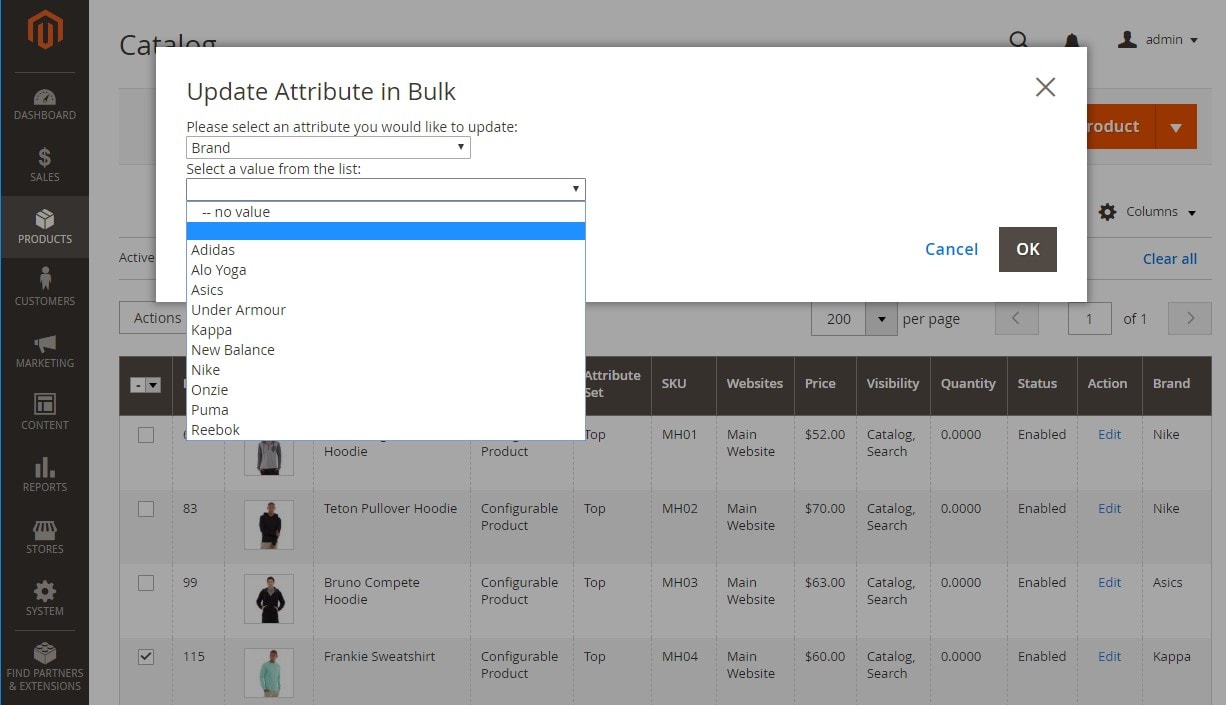Screen dimensions: 1226x705
Task: Click the search magnifier icon
Action: [x=1018, y=40]
